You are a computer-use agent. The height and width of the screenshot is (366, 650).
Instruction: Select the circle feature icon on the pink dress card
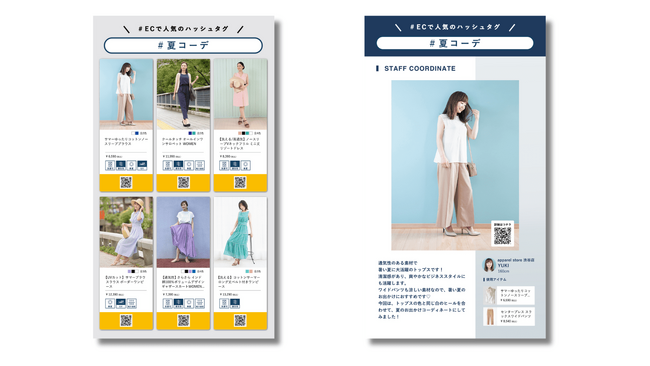tap(245, 165)
